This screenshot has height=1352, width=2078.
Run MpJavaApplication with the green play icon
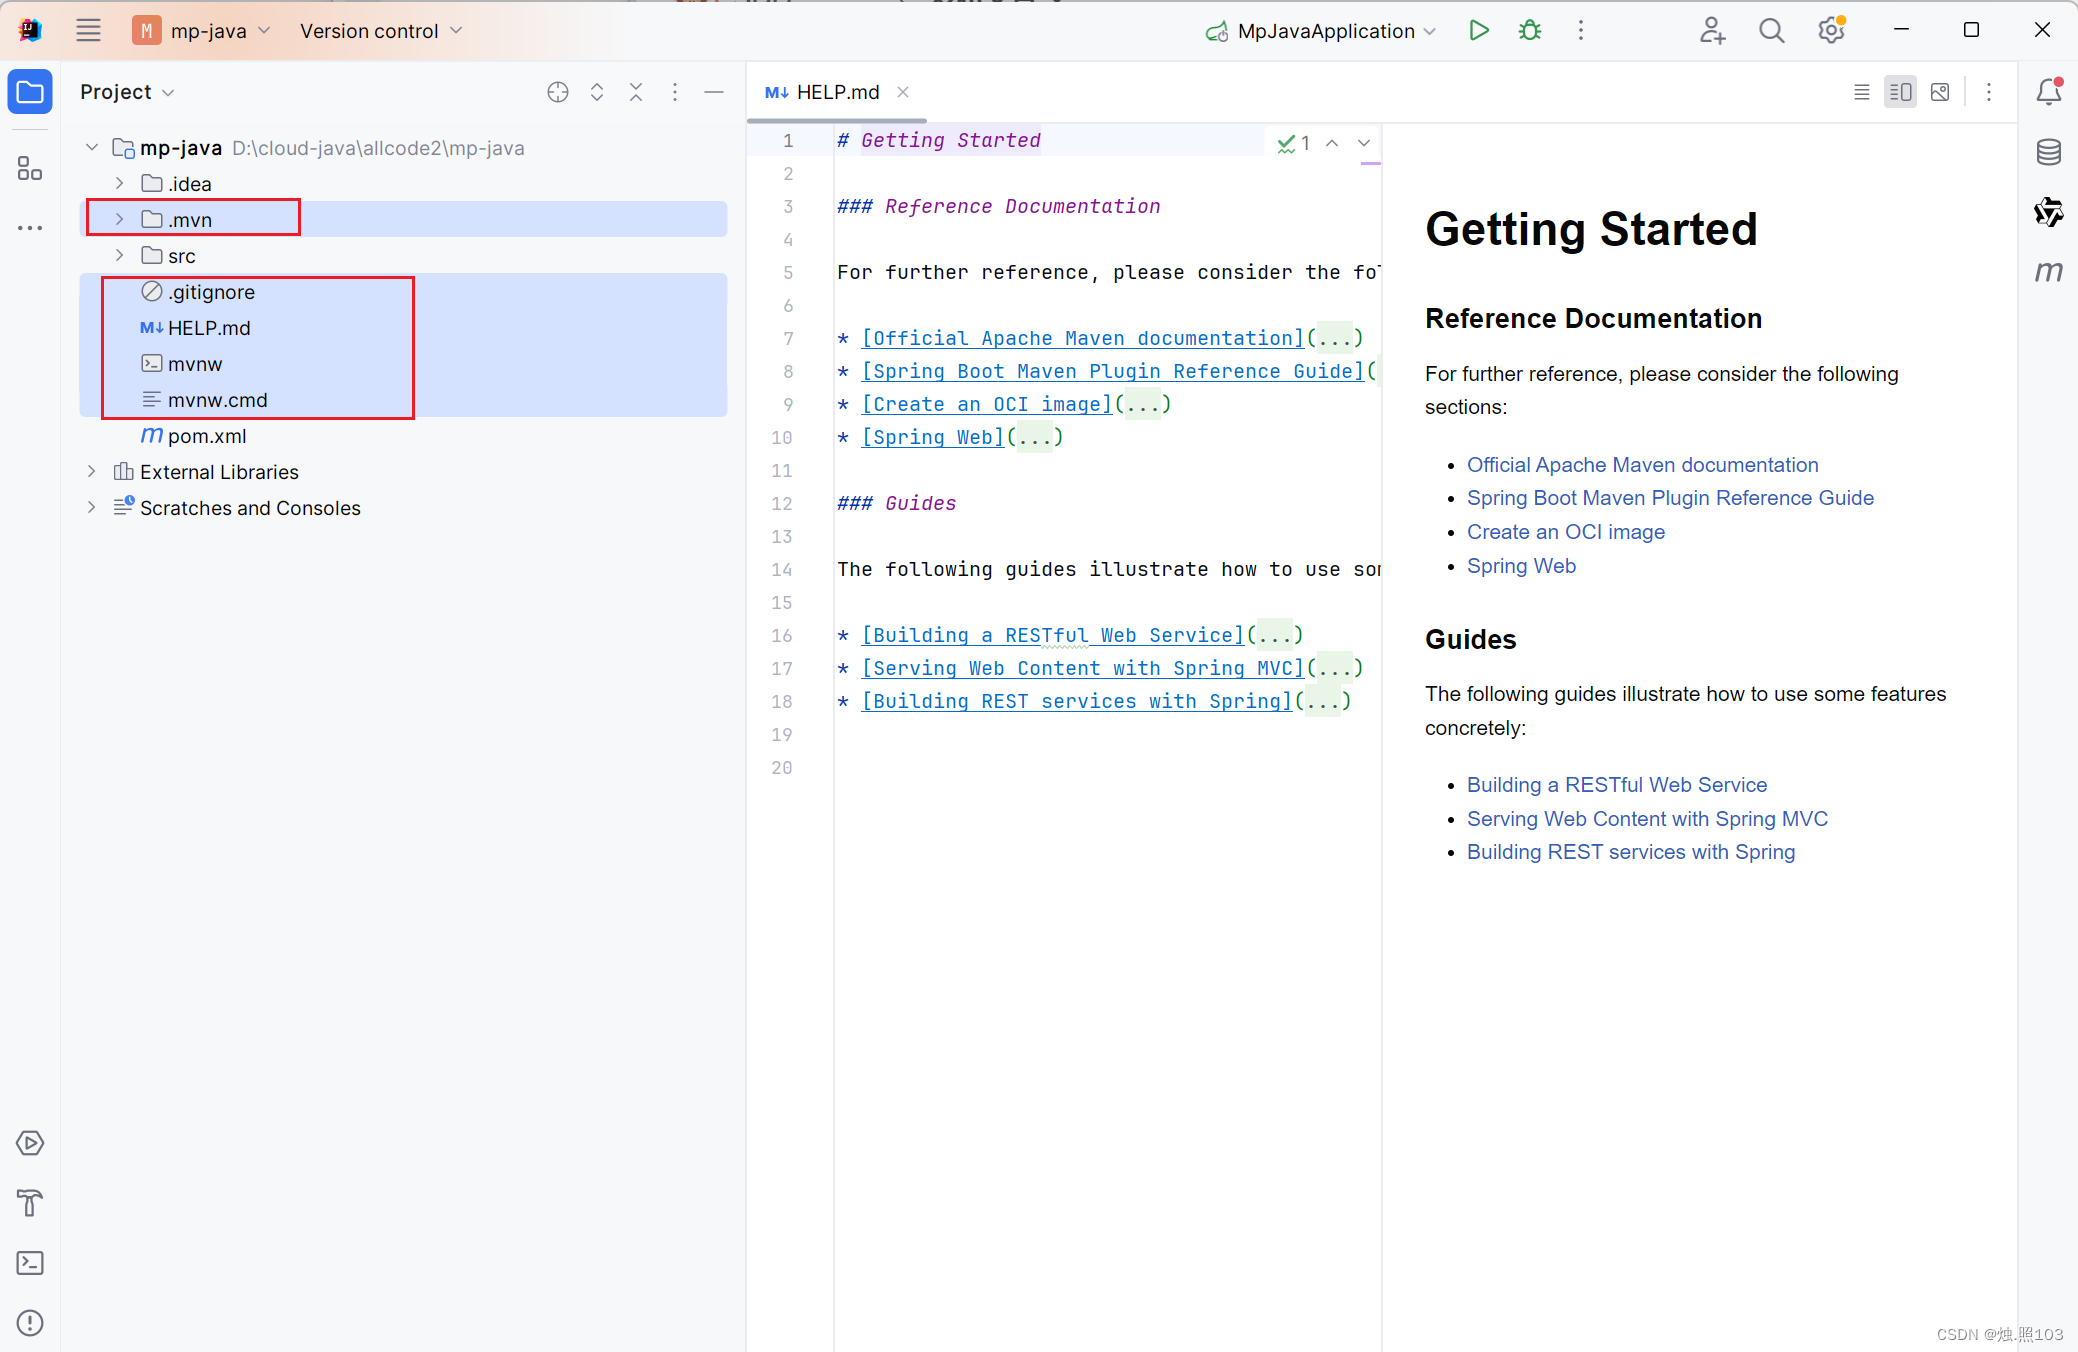click(x=1478, y=30)
